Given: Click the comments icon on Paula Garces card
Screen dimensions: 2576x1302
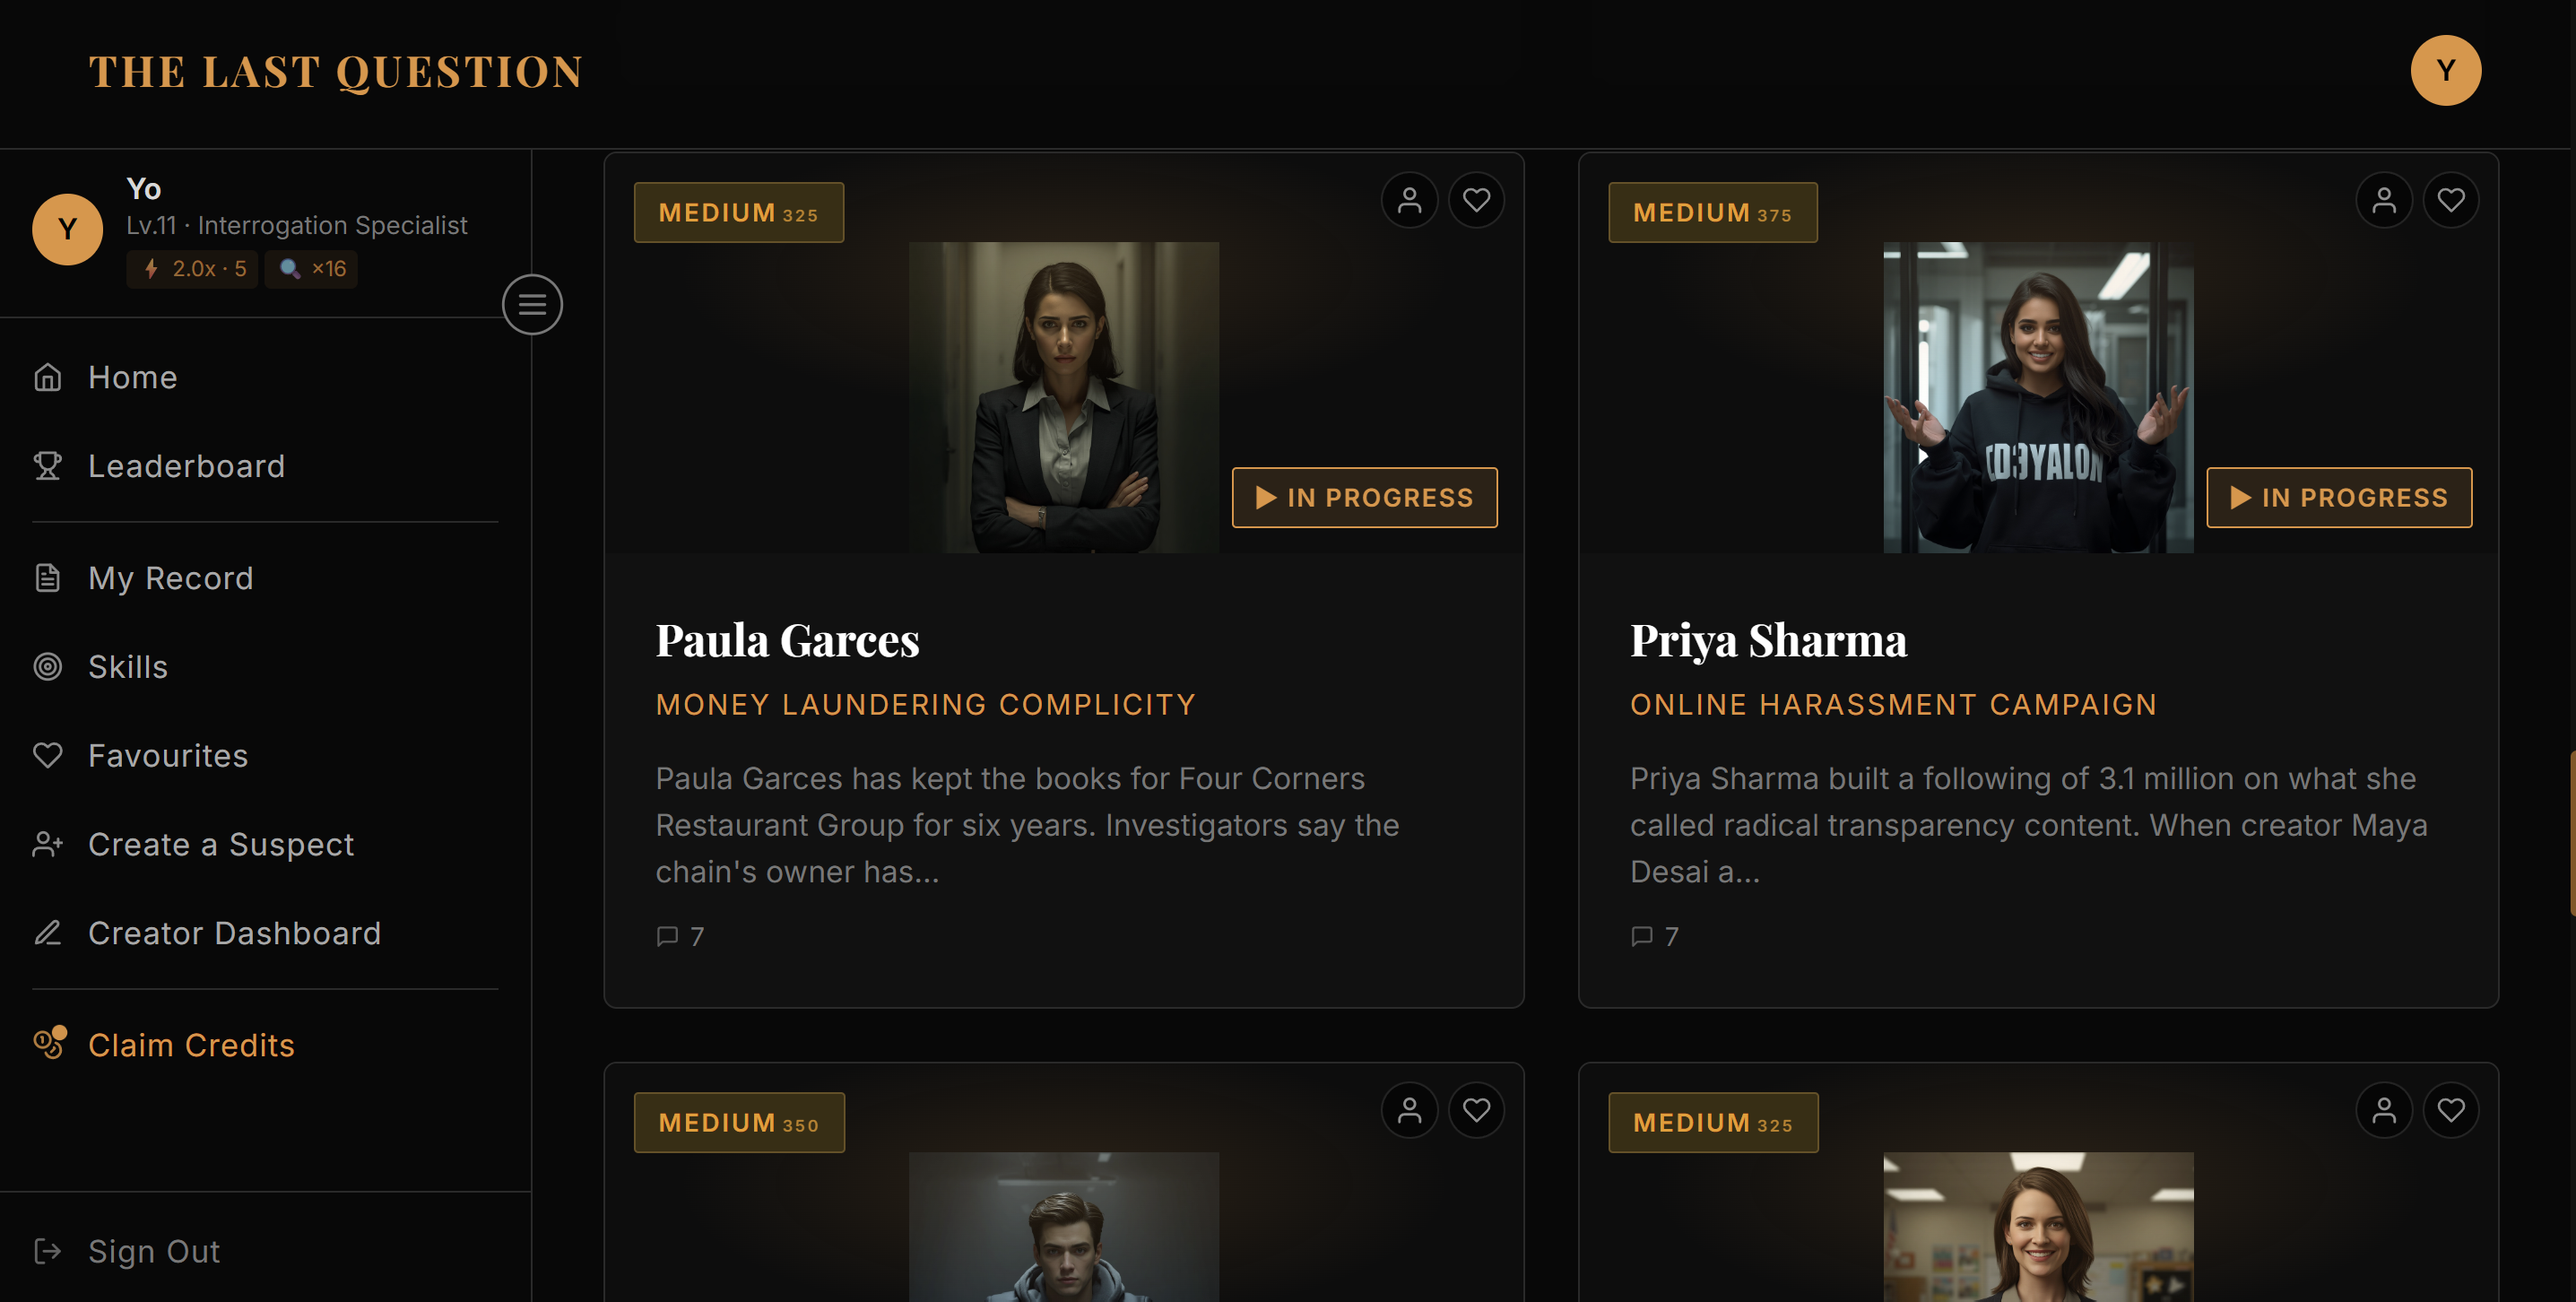Looking at the screenshot, I should point(667,936).
